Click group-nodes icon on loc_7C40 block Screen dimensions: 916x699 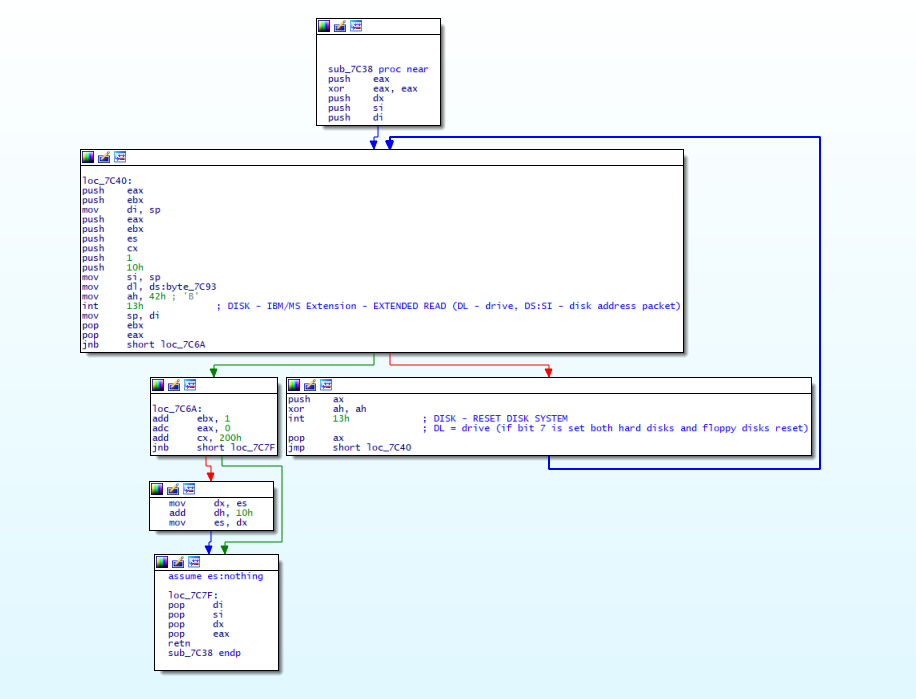tap(120, 157)
